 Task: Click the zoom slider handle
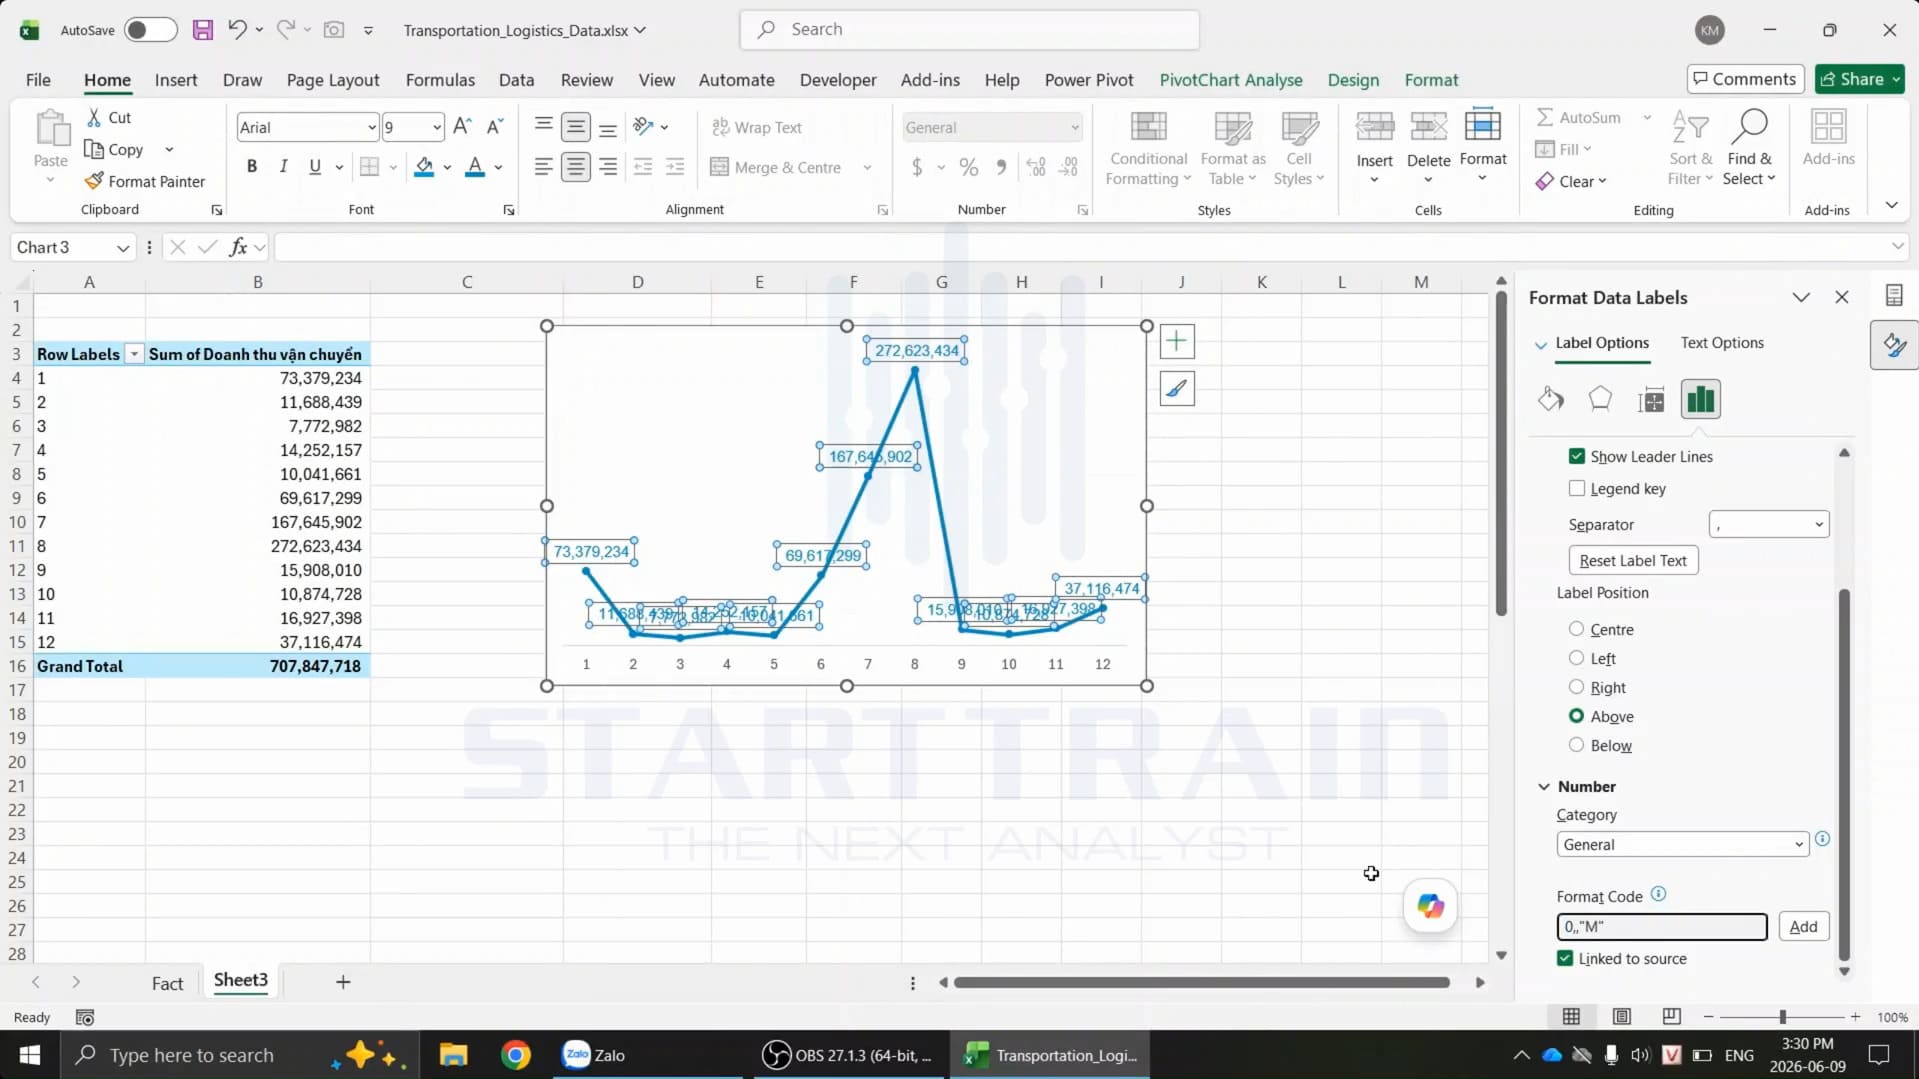(1782, 1017)
